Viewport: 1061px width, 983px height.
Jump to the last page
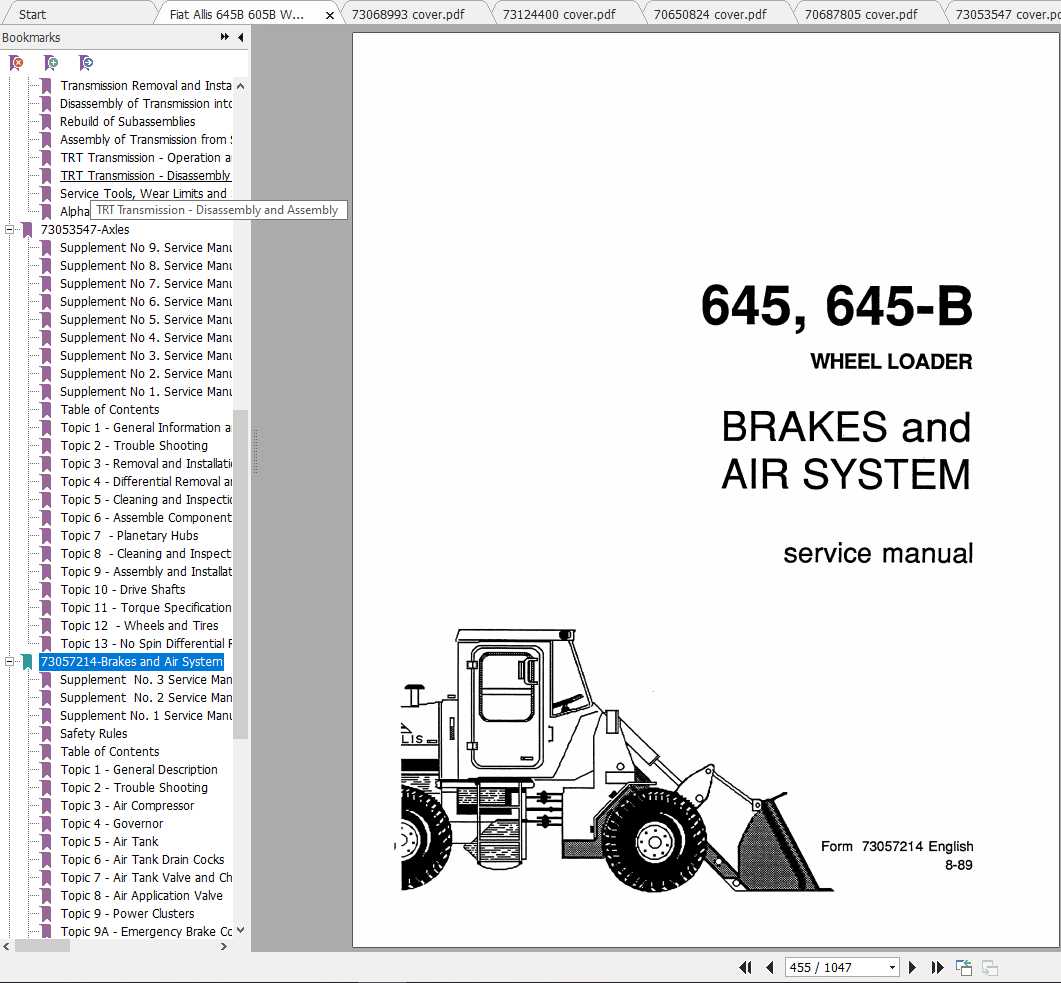pyautogui.click(x=937, y=967)
